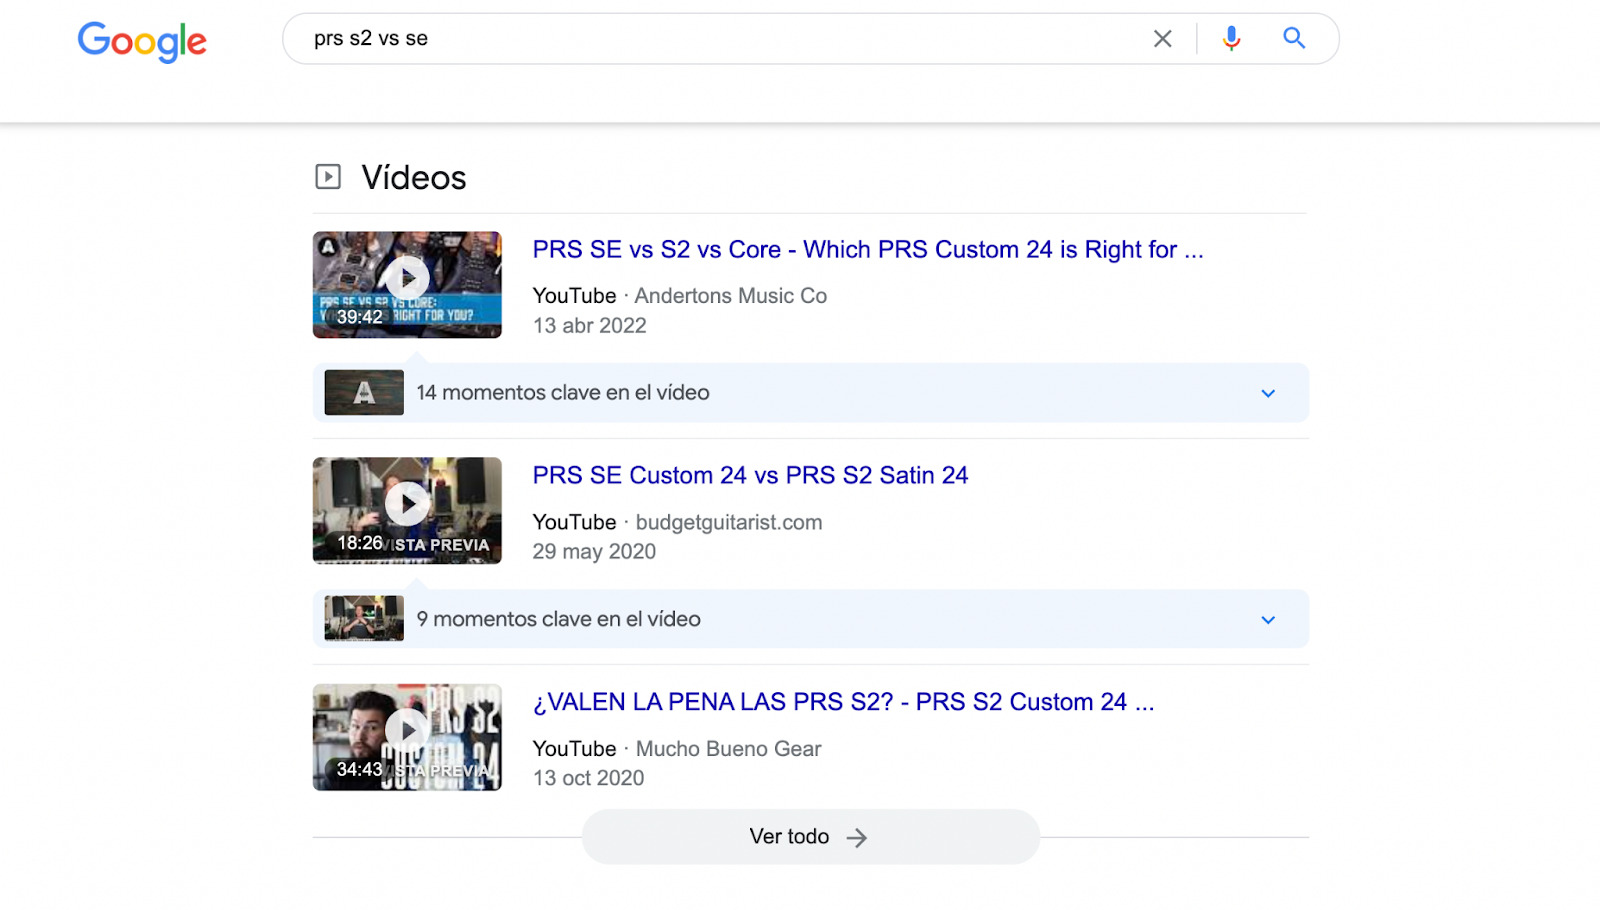The height and width of the screenshot is (910, 1600).
Task: Start voice search with the microphone icon
Action: (x=1231, y=39)
